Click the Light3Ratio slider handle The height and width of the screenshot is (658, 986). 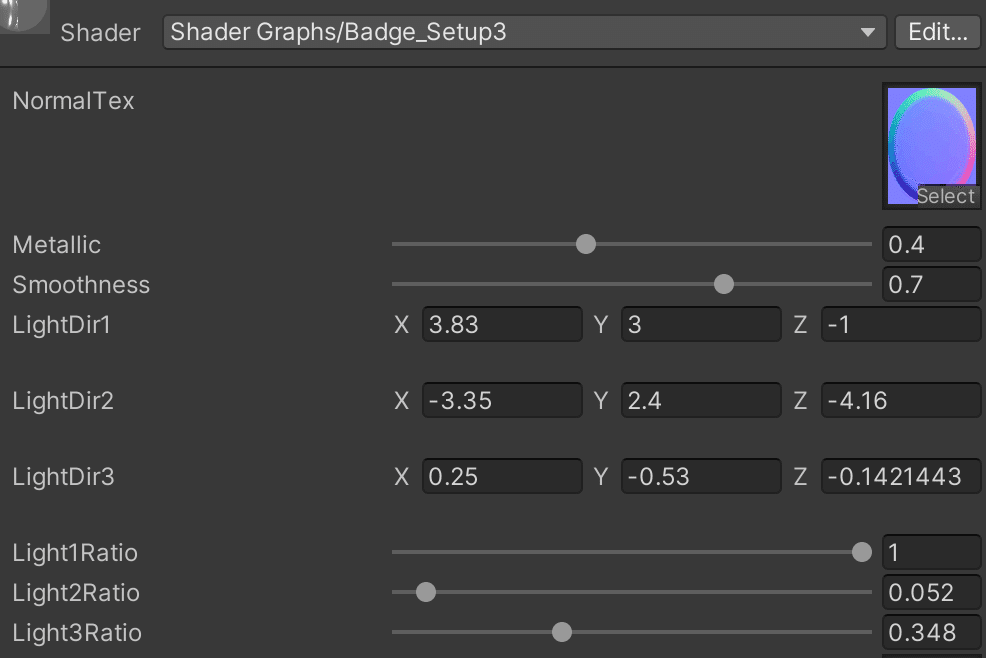coord(562,633)
